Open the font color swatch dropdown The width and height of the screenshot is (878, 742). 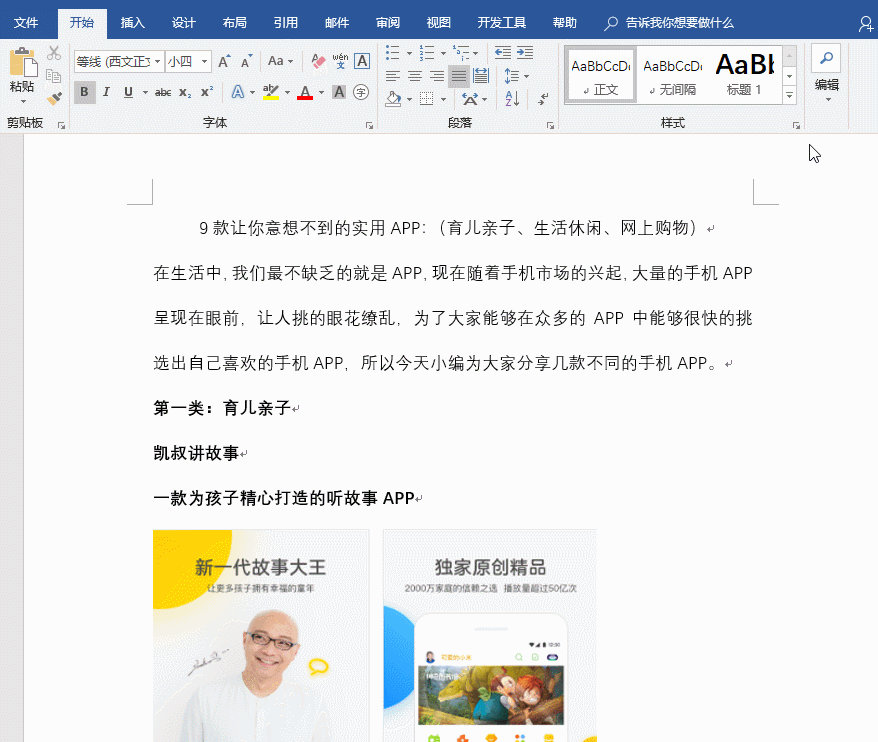pyautogui.click(x=319, y=93)
